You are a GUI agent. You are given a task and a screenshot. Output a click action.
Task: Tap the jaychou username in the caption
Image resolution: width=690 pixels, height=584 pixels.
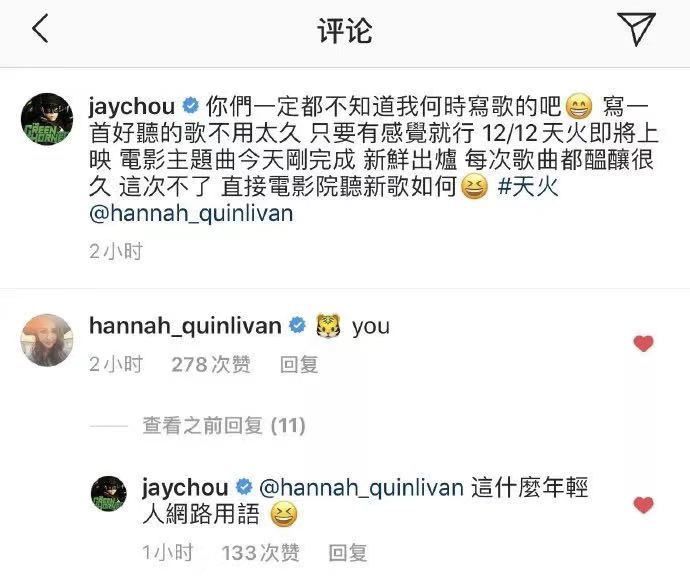pos(132,107)
